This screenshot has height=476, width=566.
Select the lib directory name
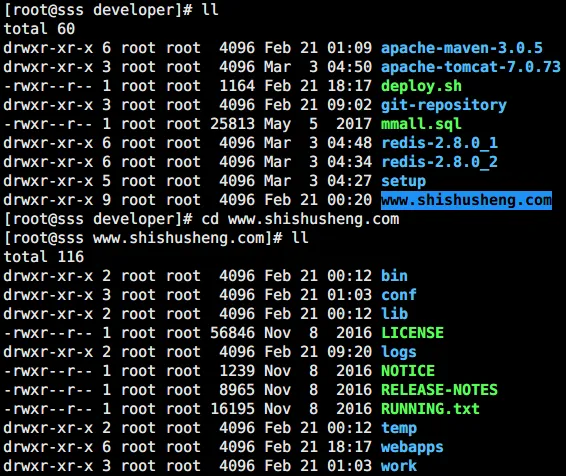click(395, 314)
